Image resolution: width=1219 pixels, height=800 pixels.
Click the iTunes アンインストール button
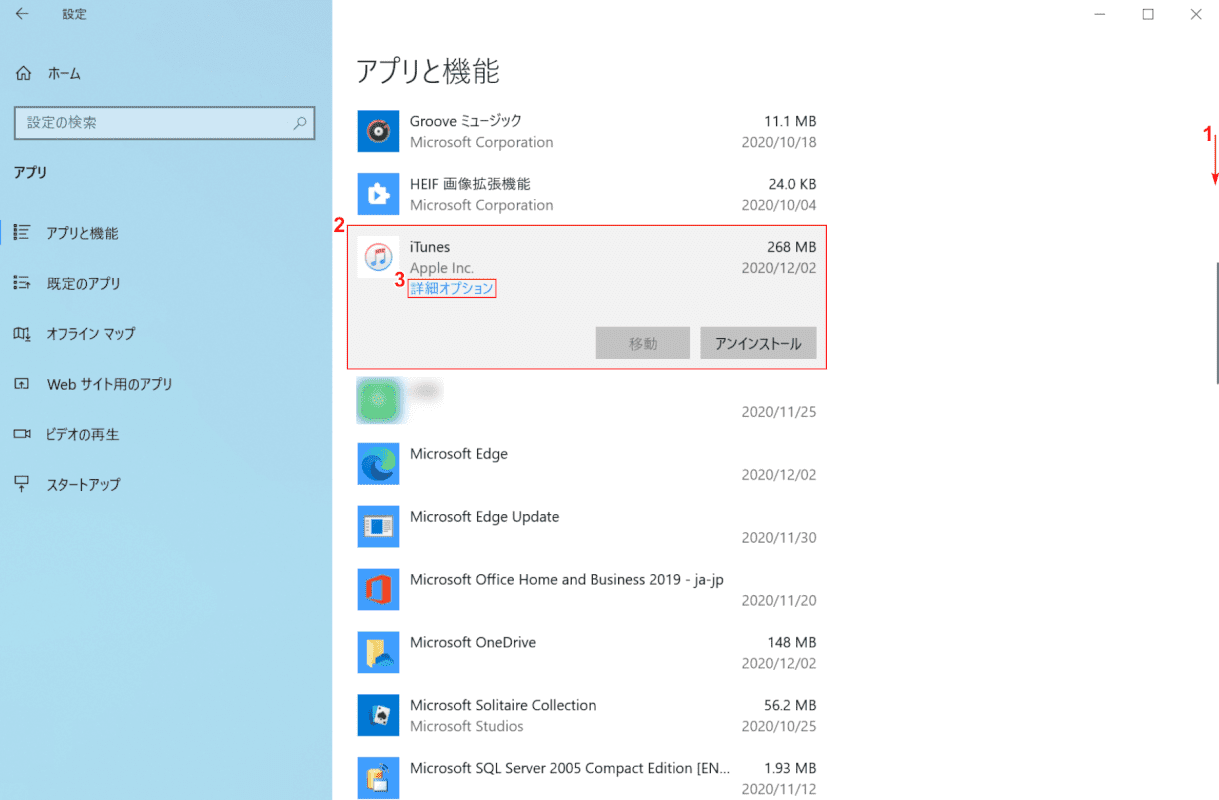click(x=758, y=343)
